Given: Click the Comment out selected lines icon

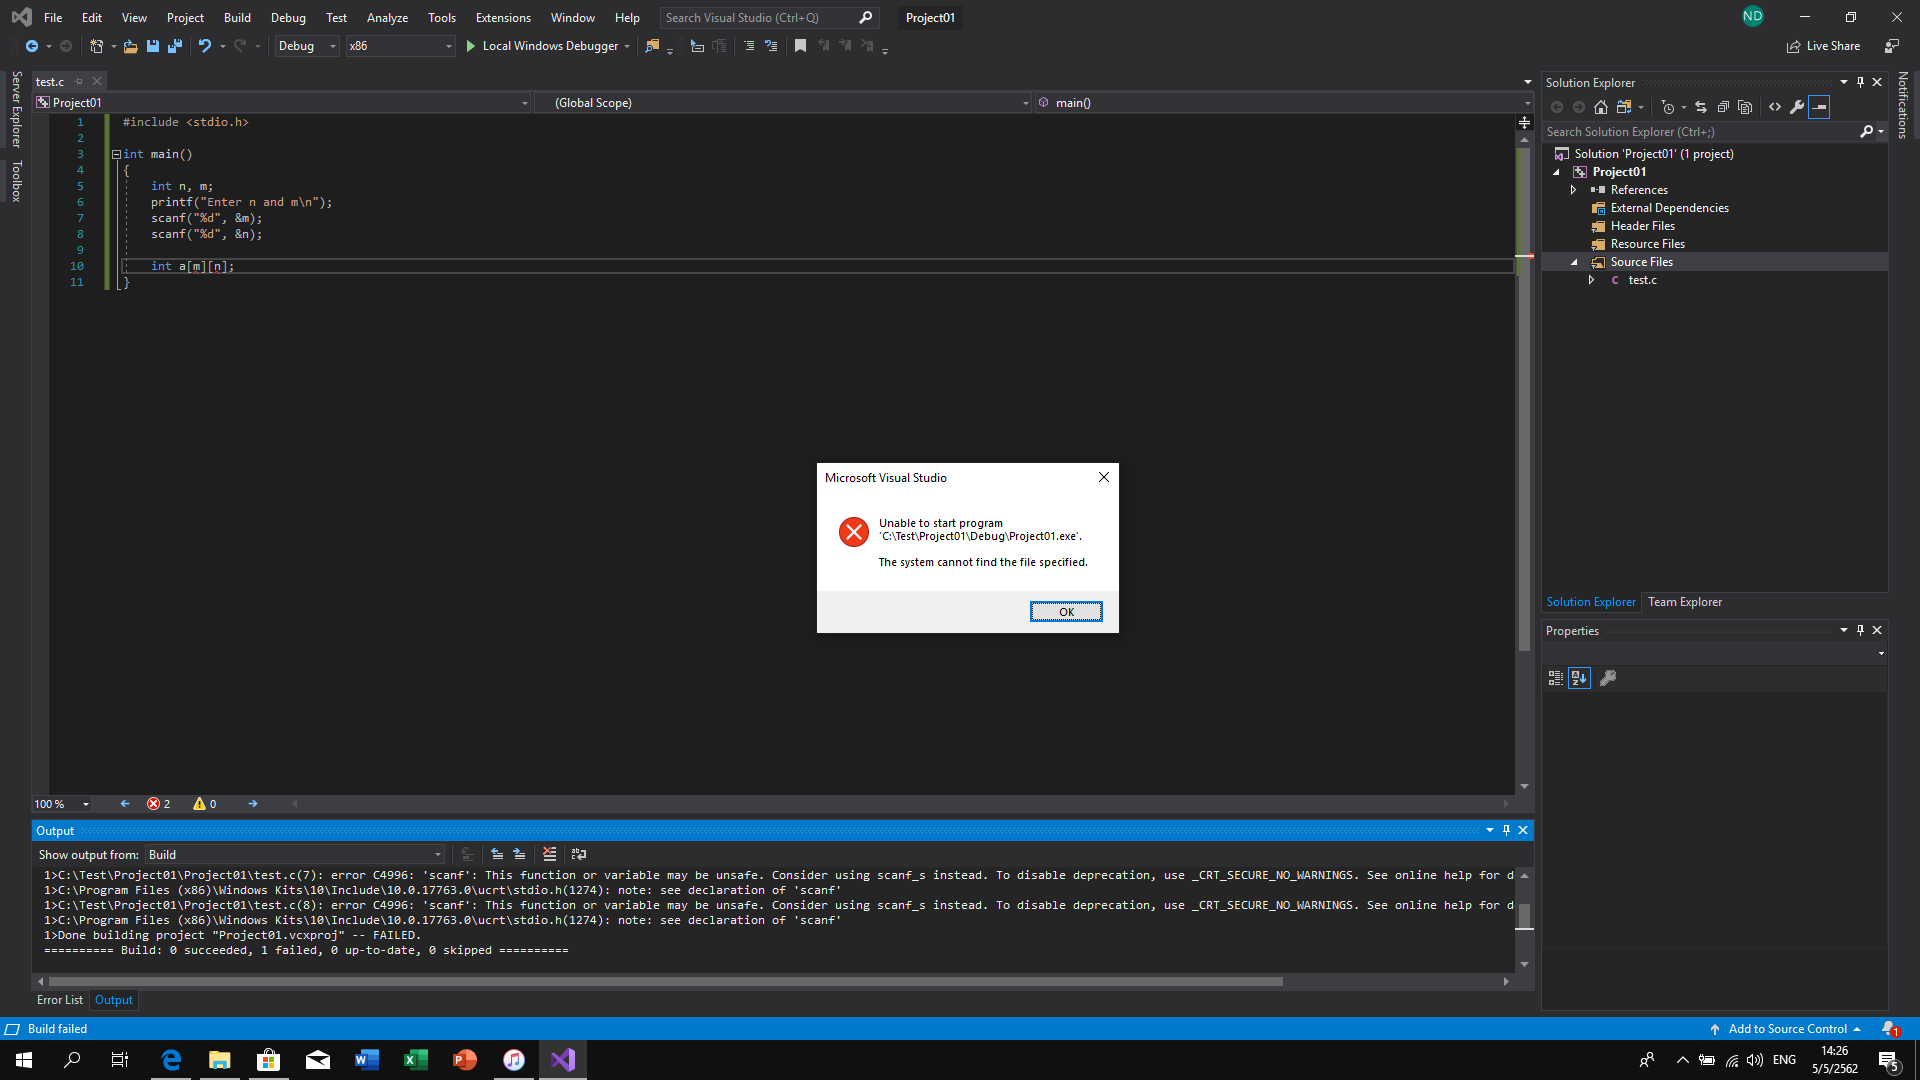Looking at the screenshot, I should coord(749,46).
